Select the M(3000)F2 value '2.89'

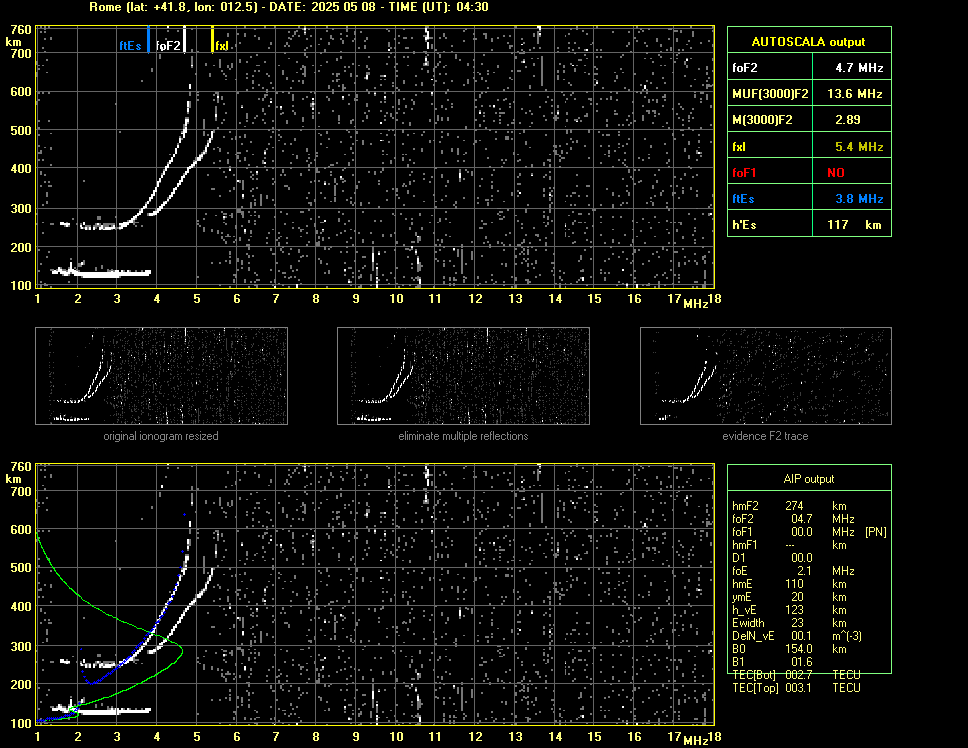(x=848, y=120)
